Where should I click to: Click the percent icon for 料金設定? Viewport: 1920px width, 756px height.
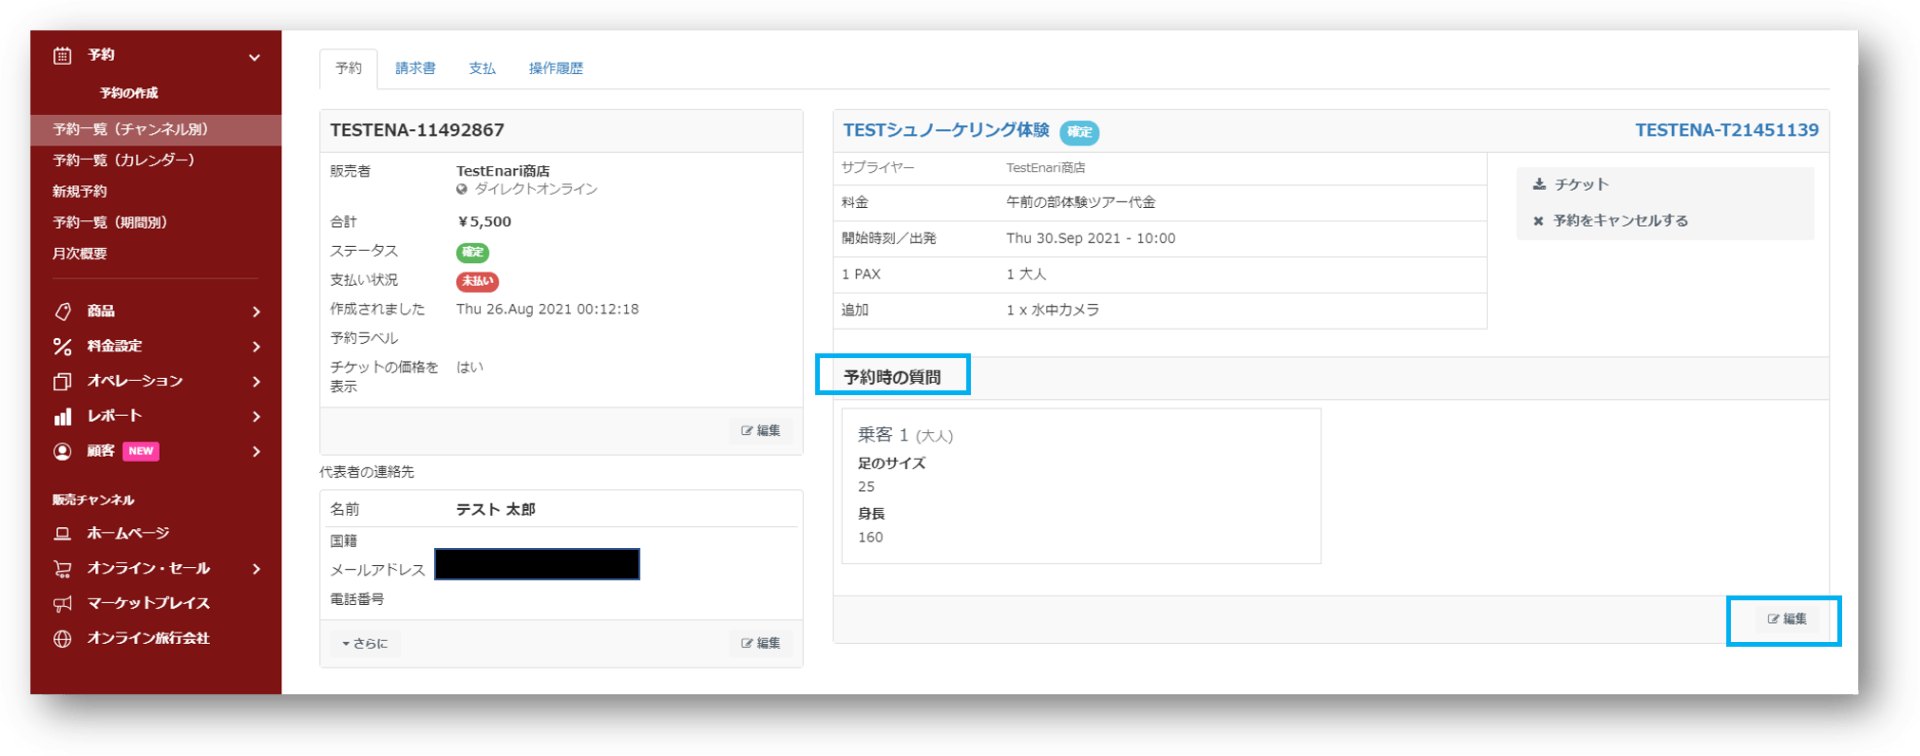point(62,347)
